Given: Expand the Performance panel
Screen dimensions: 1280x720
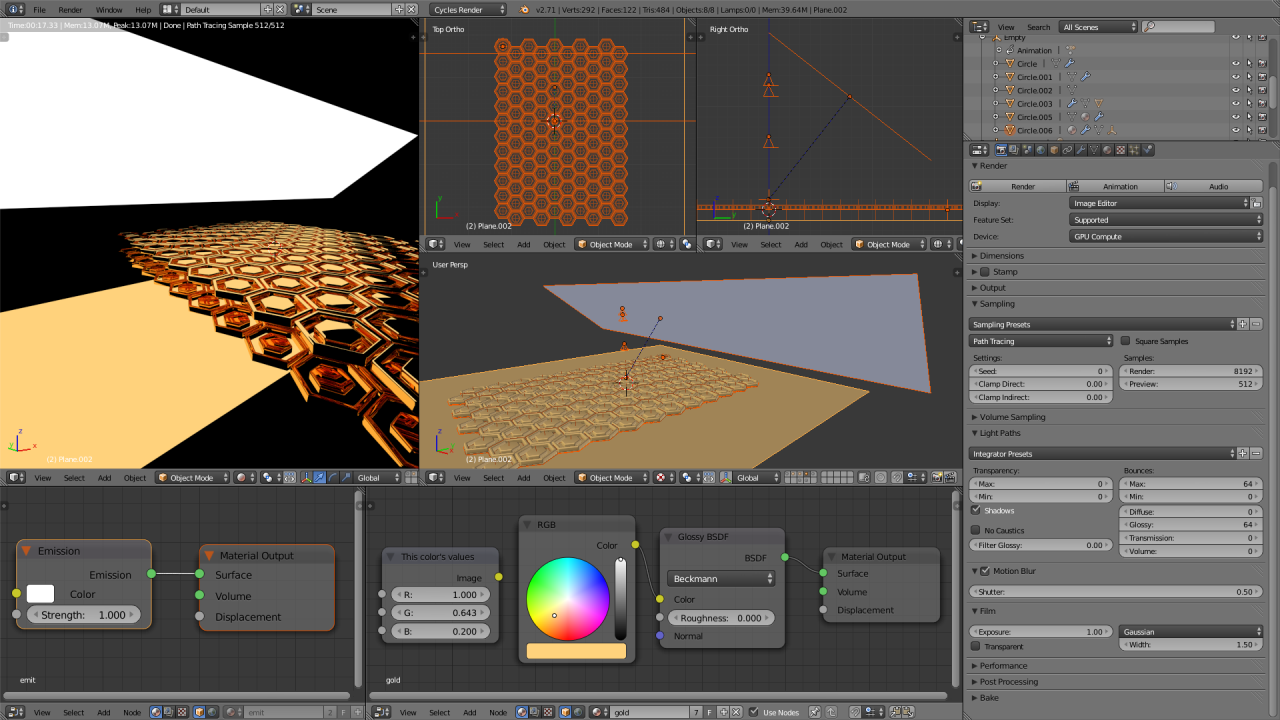Looking at the screenshot, I should (x=1003, y=666).
